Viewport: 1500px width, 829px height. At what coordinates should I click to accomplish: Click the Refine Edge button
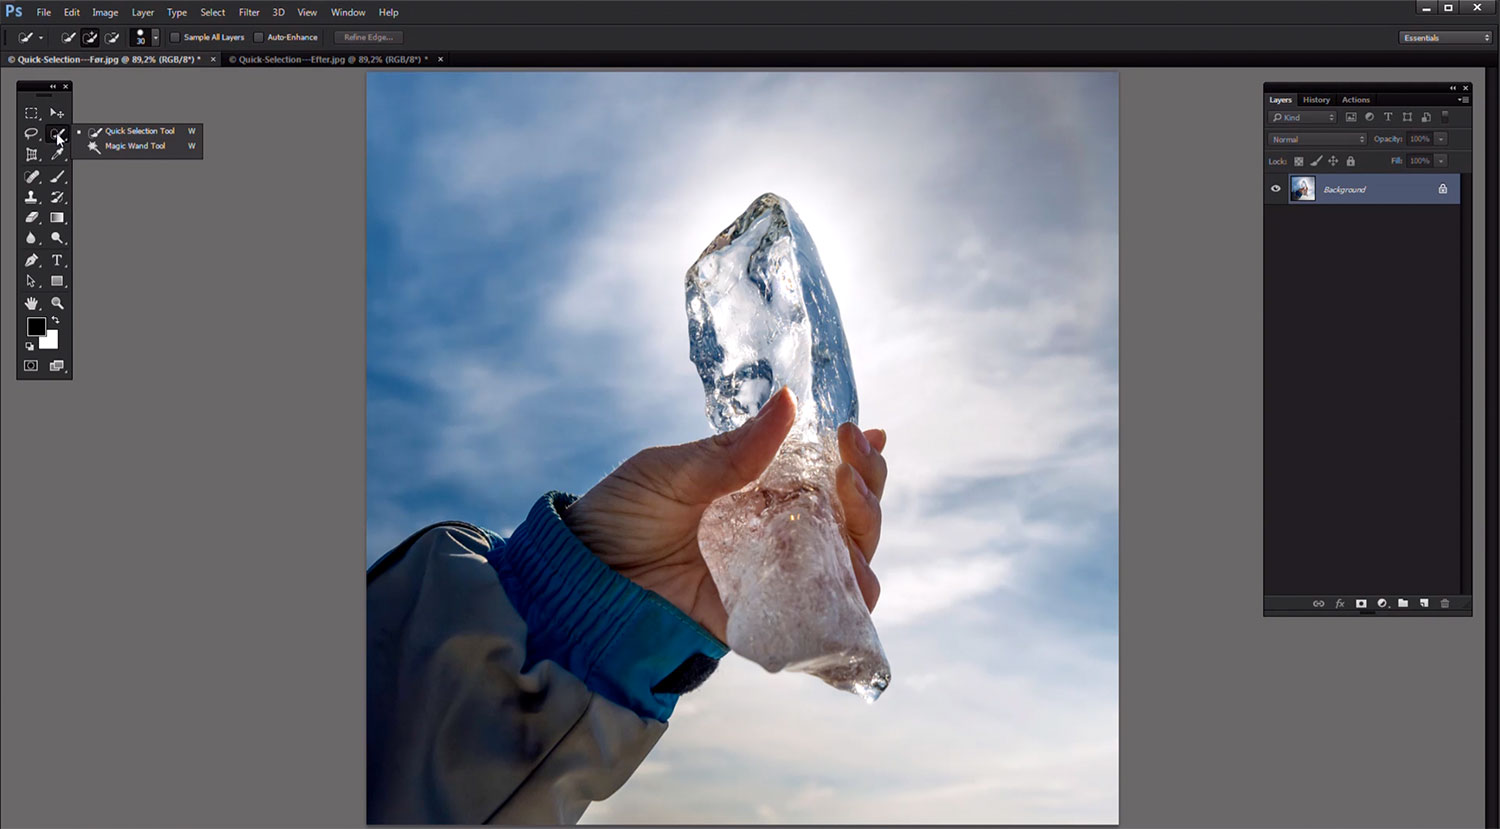[368, 37]
